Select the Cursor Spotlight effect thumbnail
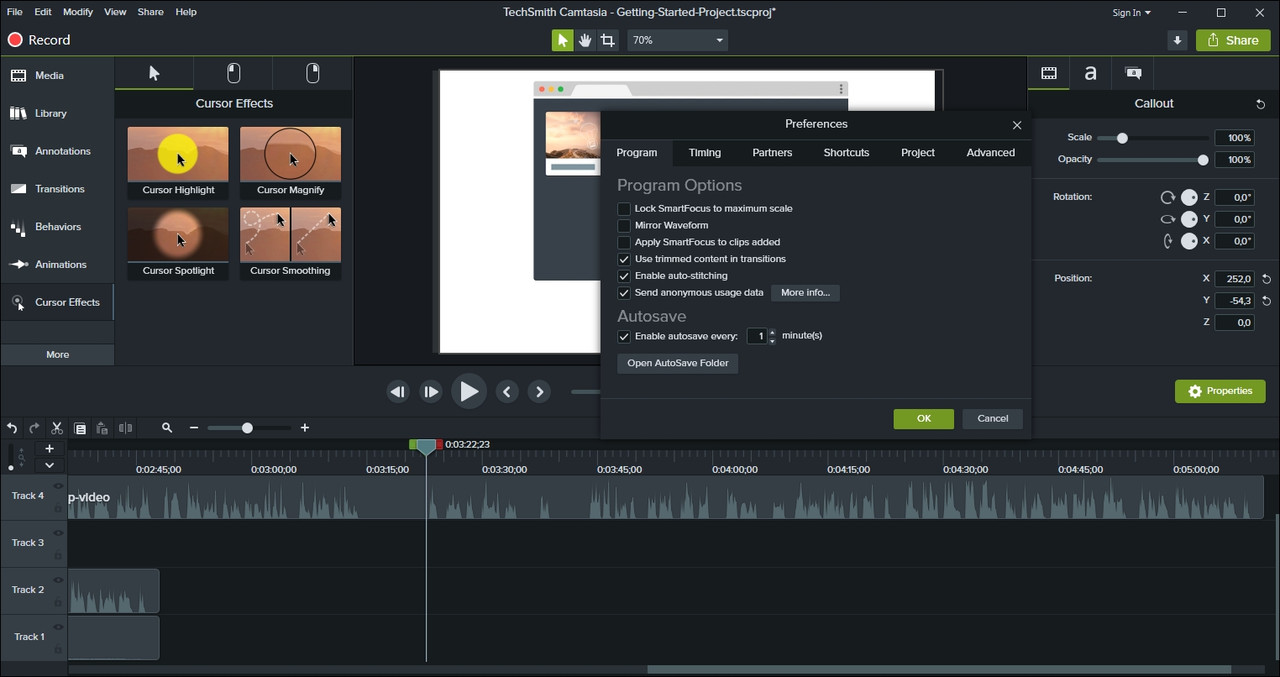 178,243
